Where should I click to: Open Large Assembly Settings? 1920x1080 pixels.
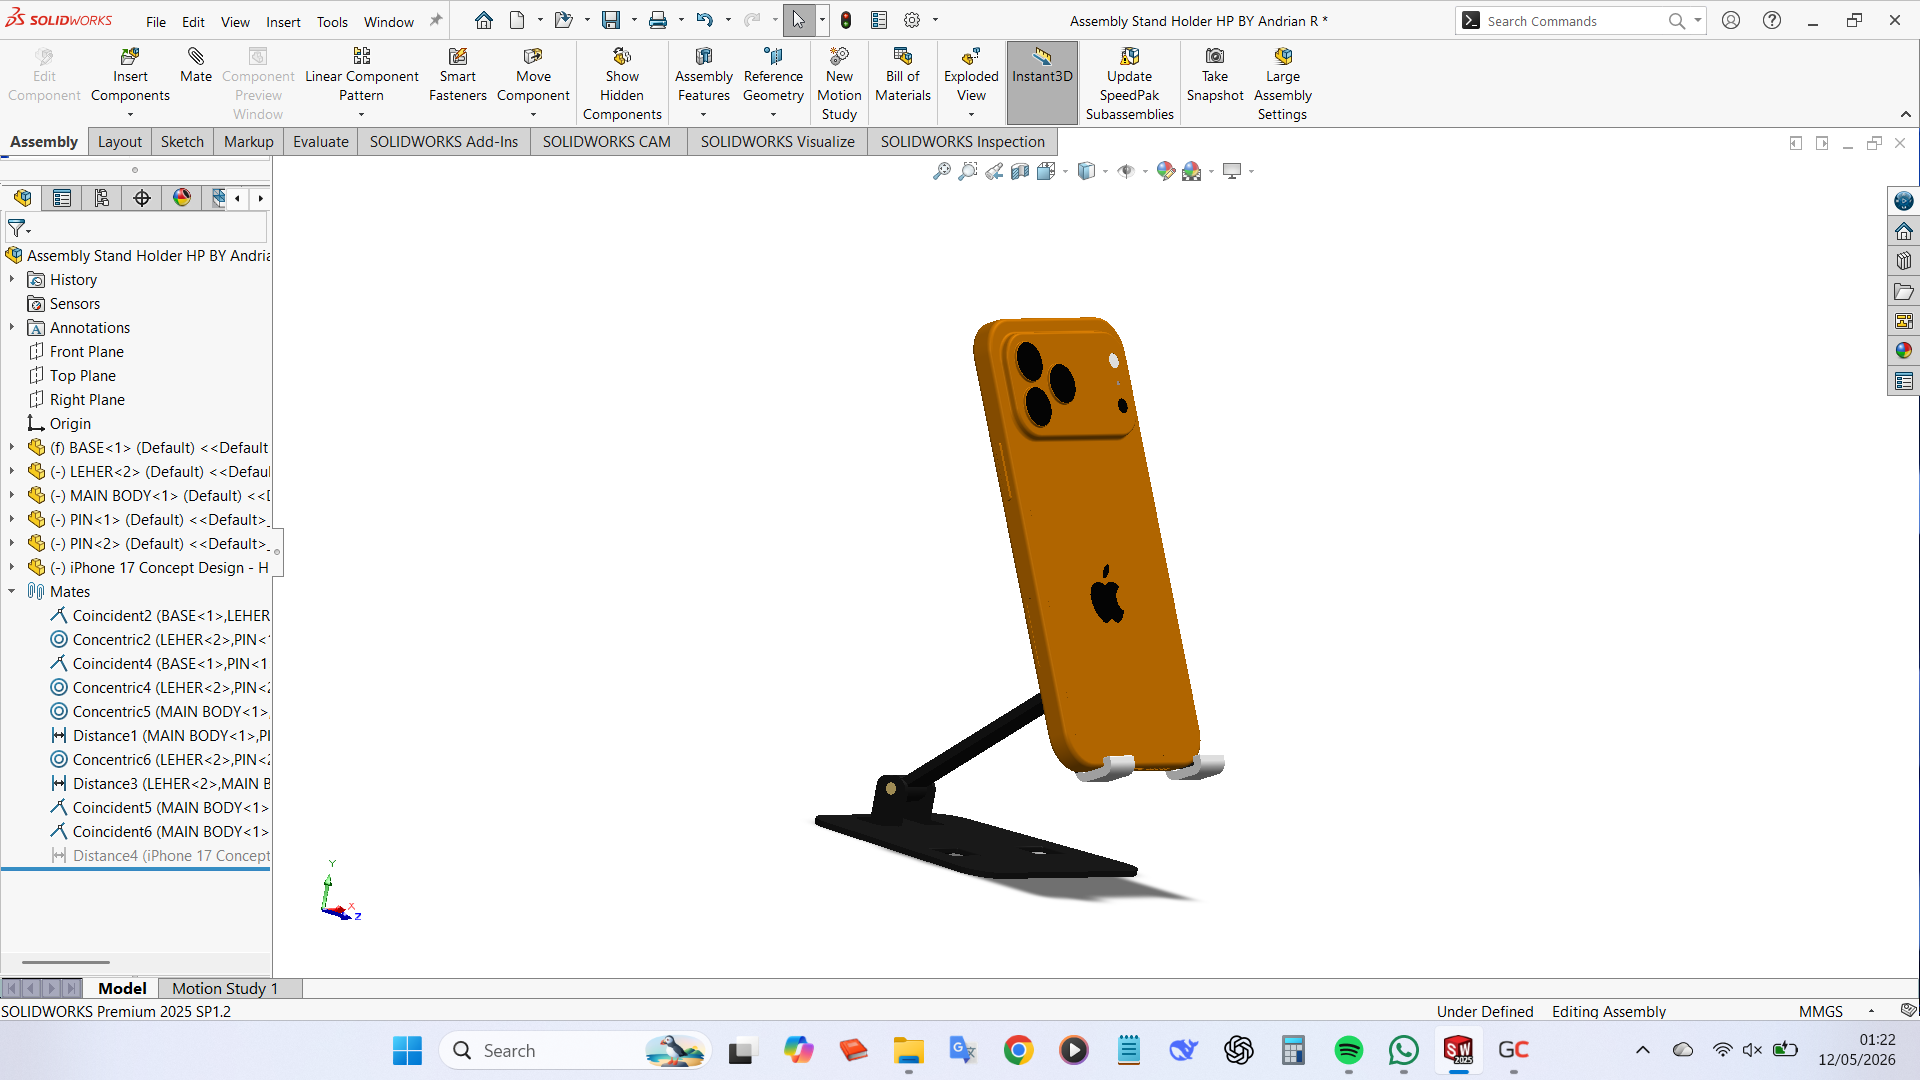pyautogui.click(x=1283, y=84)
